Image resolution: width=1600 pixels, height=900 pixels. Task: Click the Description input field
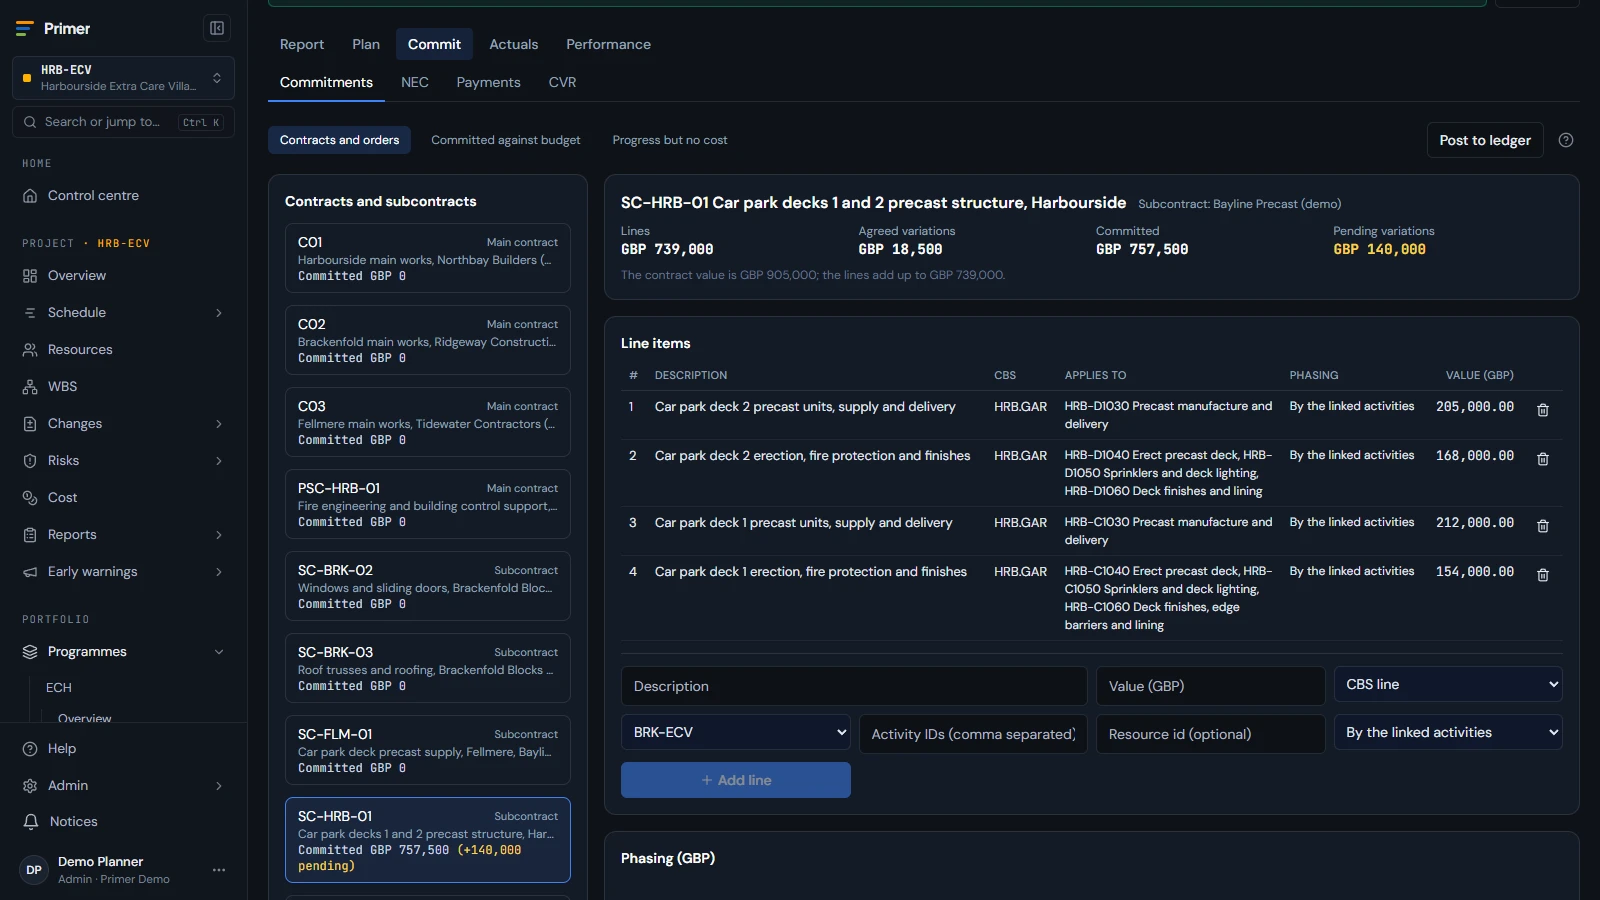(x=854, y=686)
